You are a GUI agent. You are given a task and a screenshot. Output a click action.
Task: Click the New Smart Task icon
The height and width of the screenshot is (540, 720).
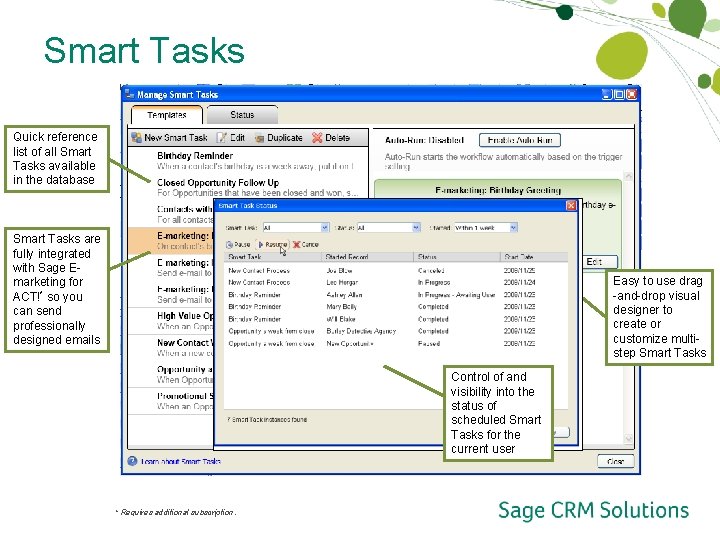point(136,138)
